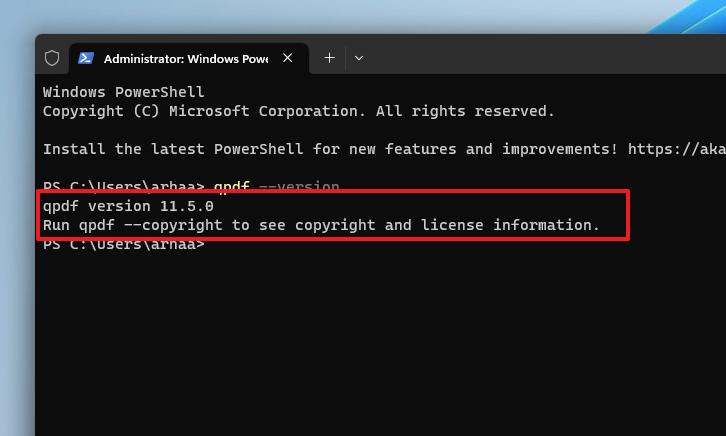Click the 'qpdf version 11.5.0' output line
Image resolution: width=726 pixels, height=436 pixels.
128,206
